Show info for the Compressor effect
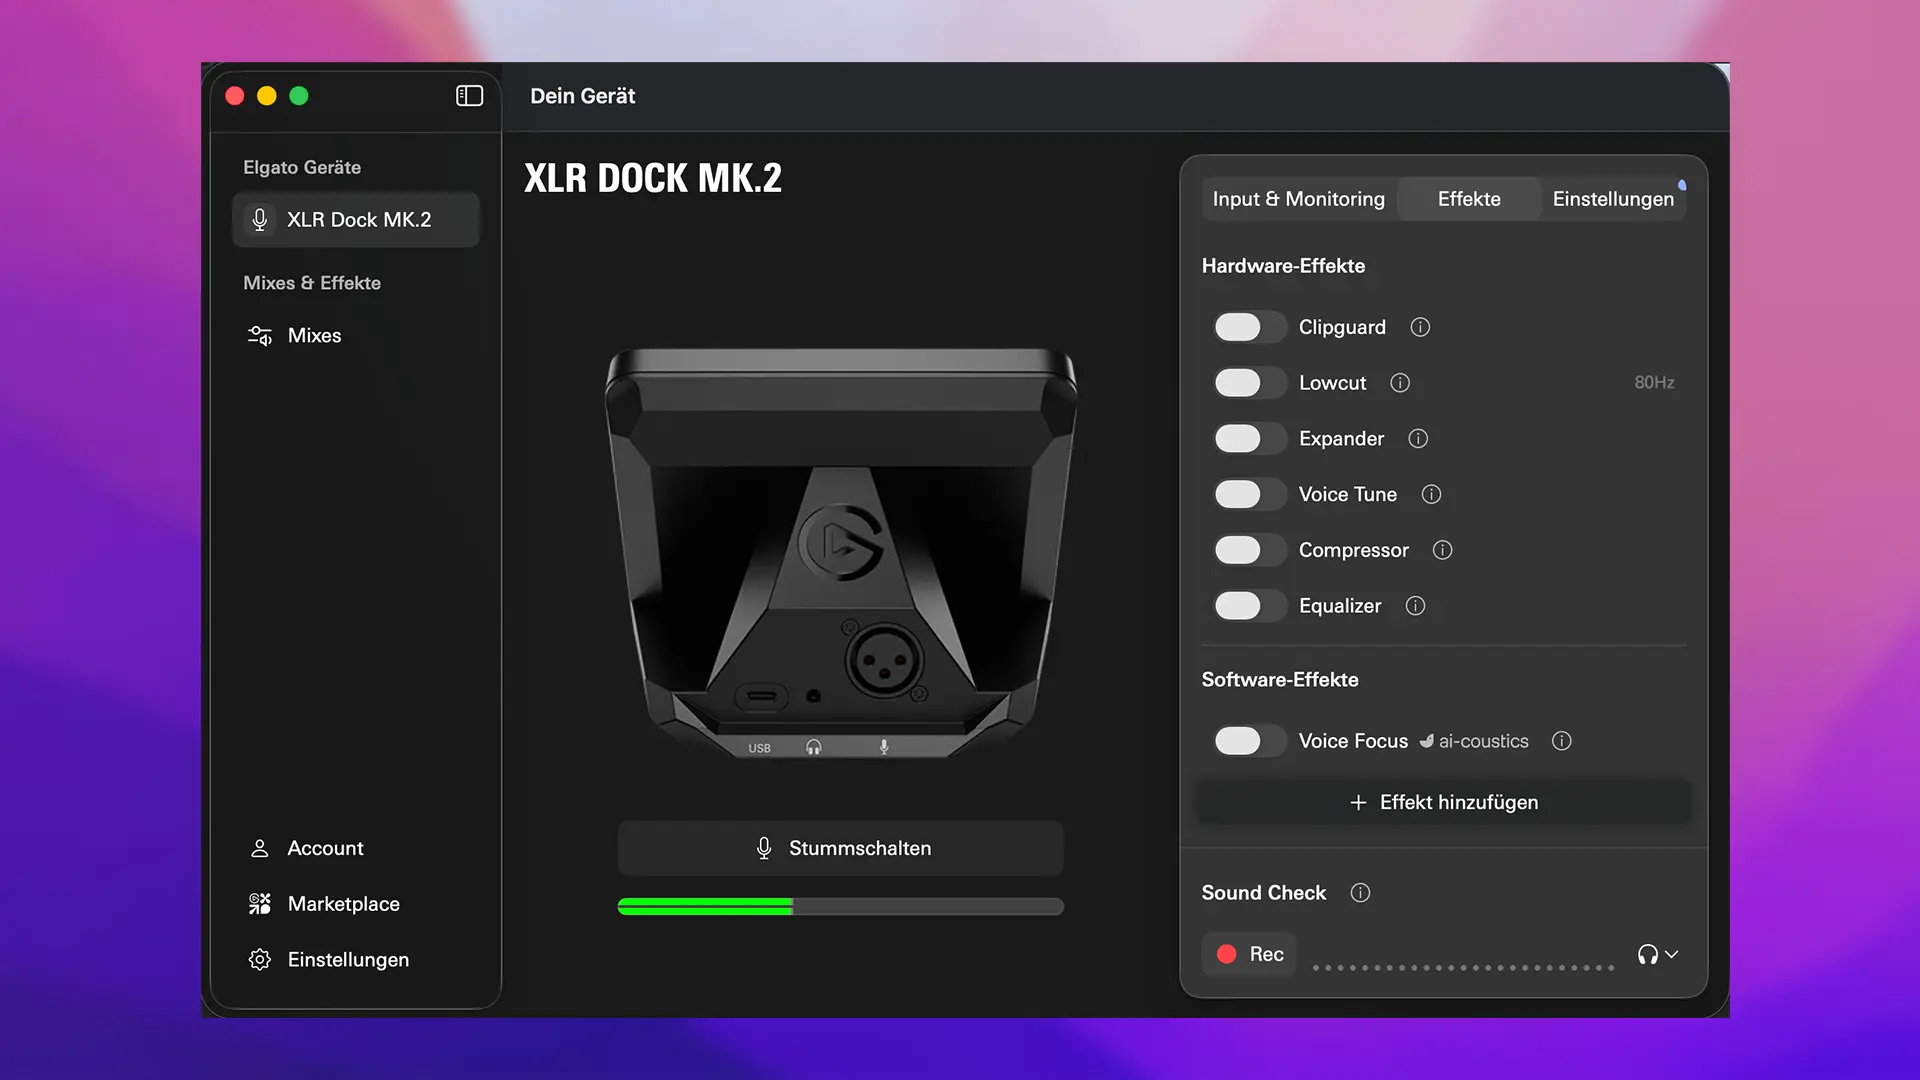 (x=1442, y=550)
